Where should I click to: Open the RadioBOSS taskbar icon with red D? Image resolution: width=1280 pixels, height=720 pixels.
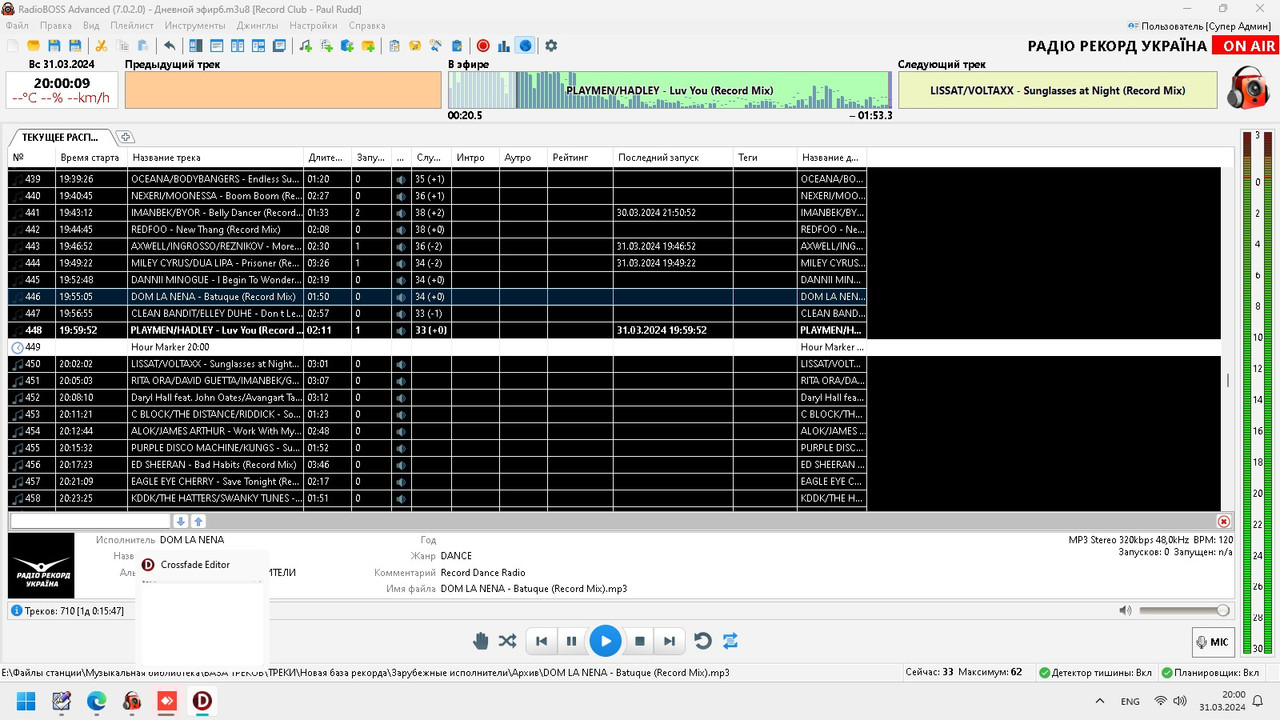203,700
